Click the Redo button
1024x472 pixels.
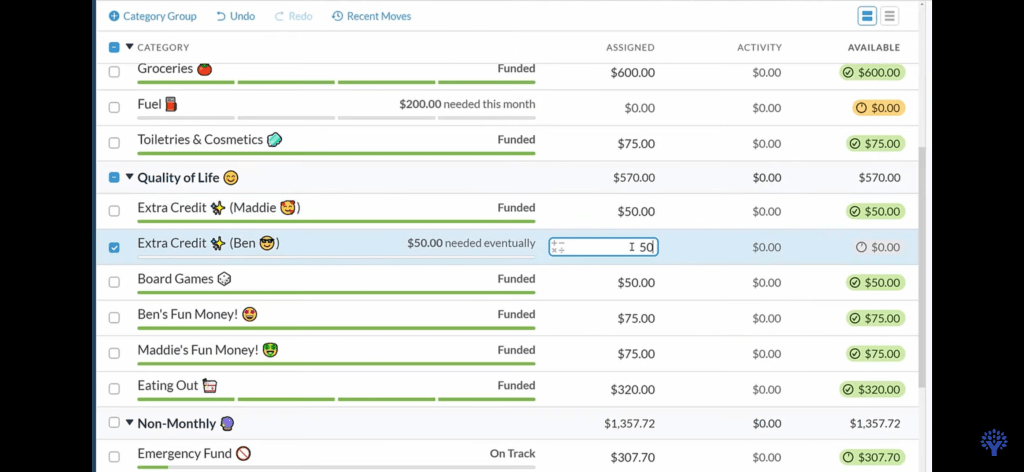293,16
